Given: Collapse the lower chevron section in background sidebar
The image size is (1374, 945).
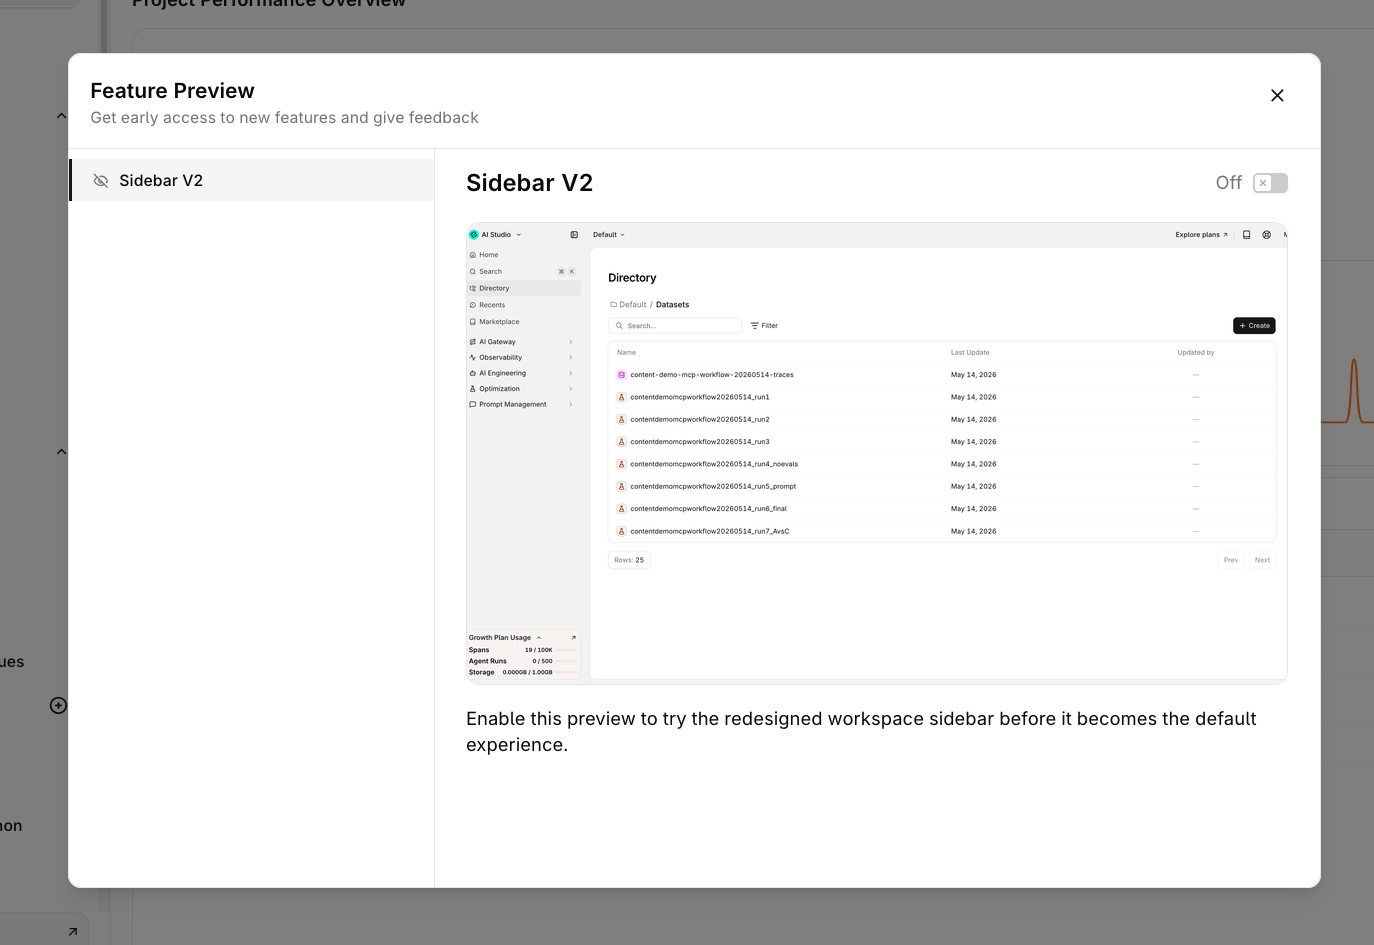Looking at the screenshot, I should pyautogui.click(x=61, y=452).
